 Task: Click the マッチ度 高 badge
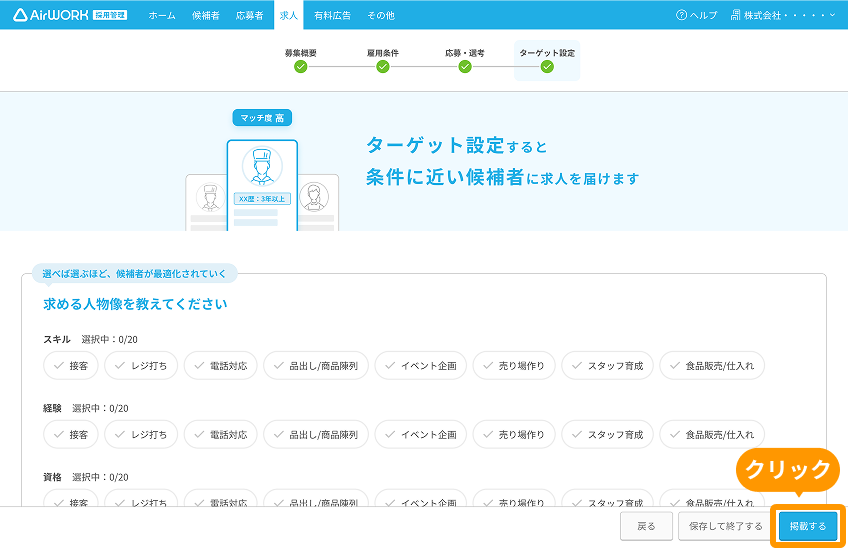[262, 118]
